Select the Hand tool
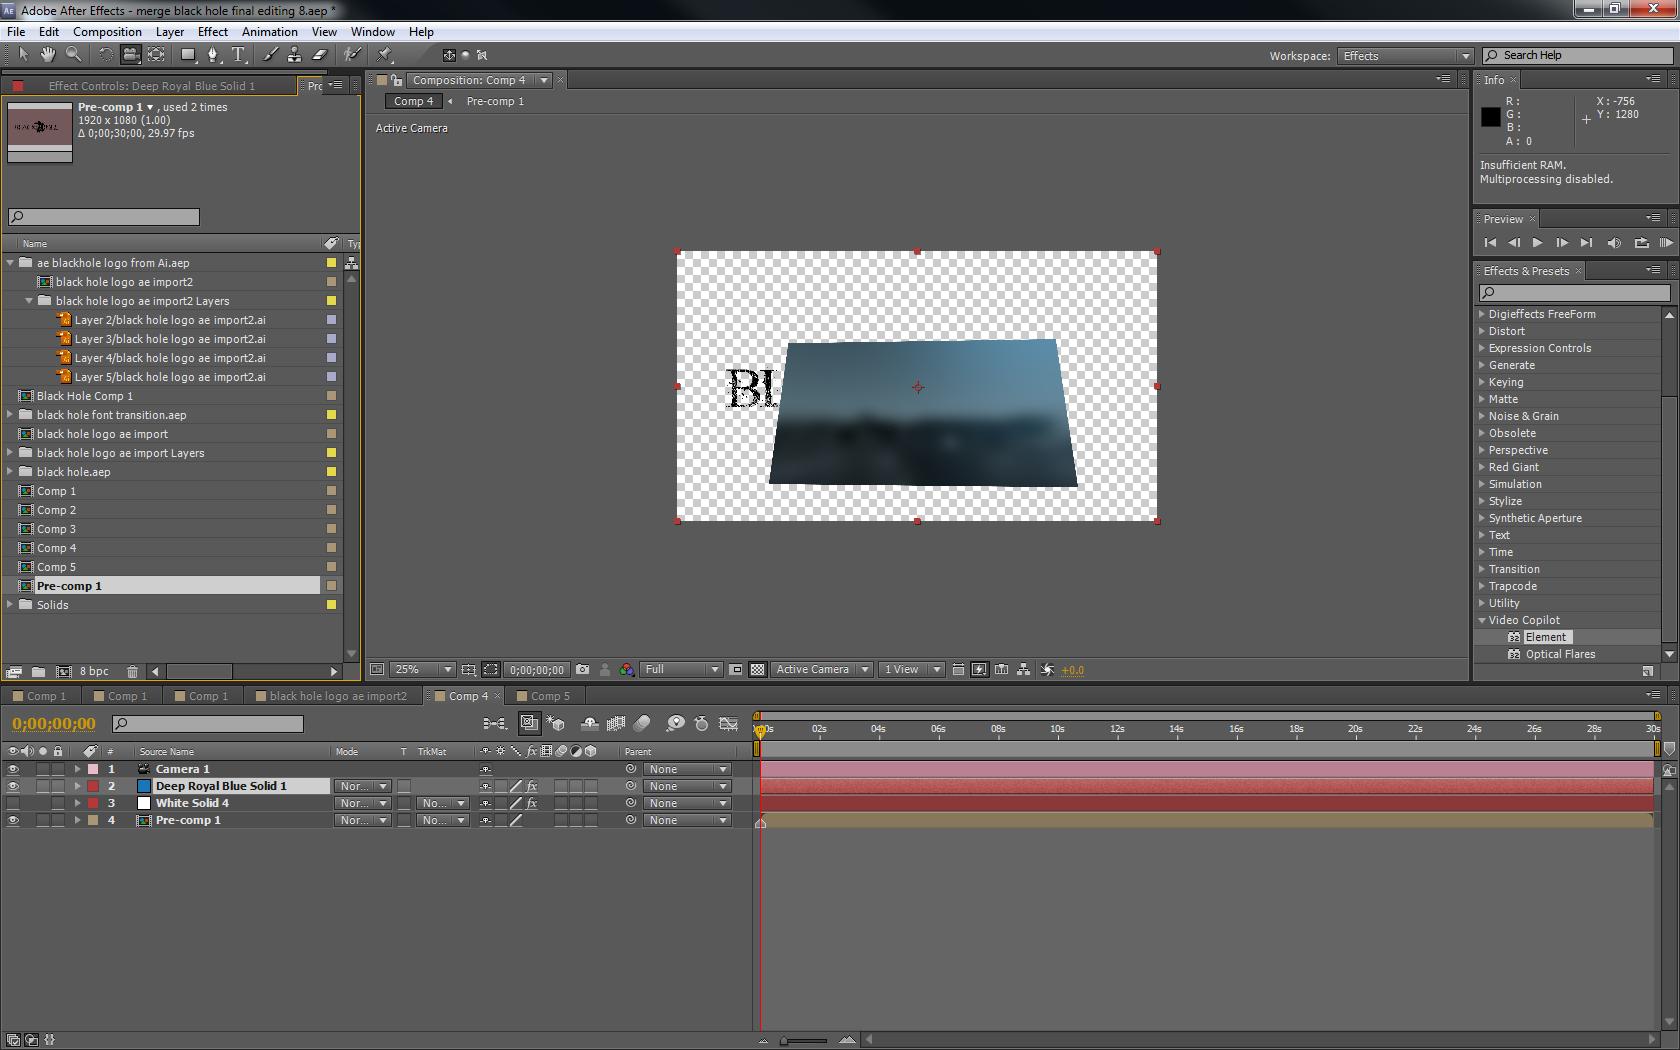 (x=48, y=55)
